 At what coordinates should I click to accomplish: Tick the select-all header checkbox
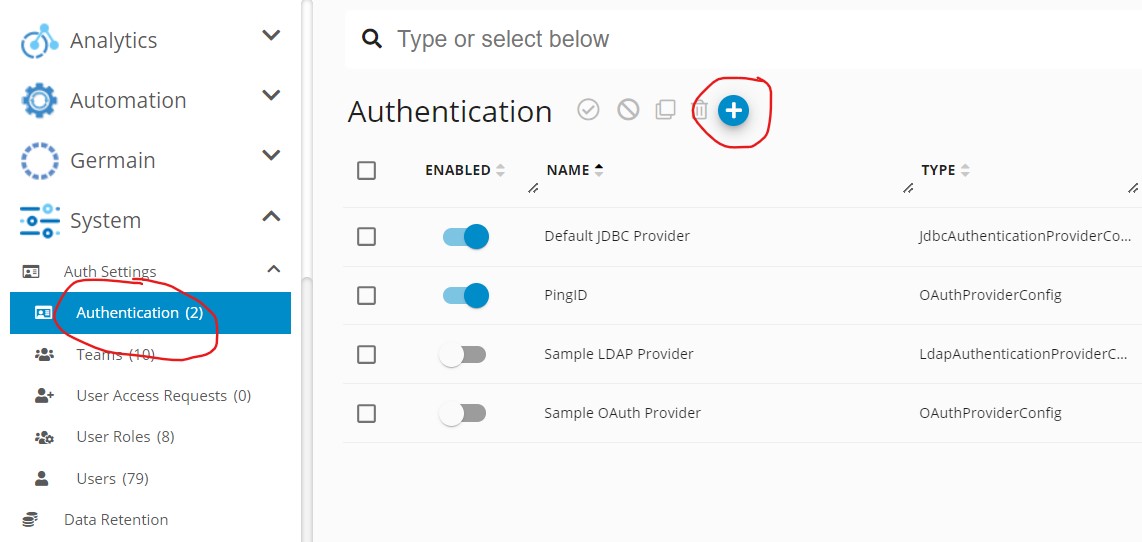(x=367, y=170)
